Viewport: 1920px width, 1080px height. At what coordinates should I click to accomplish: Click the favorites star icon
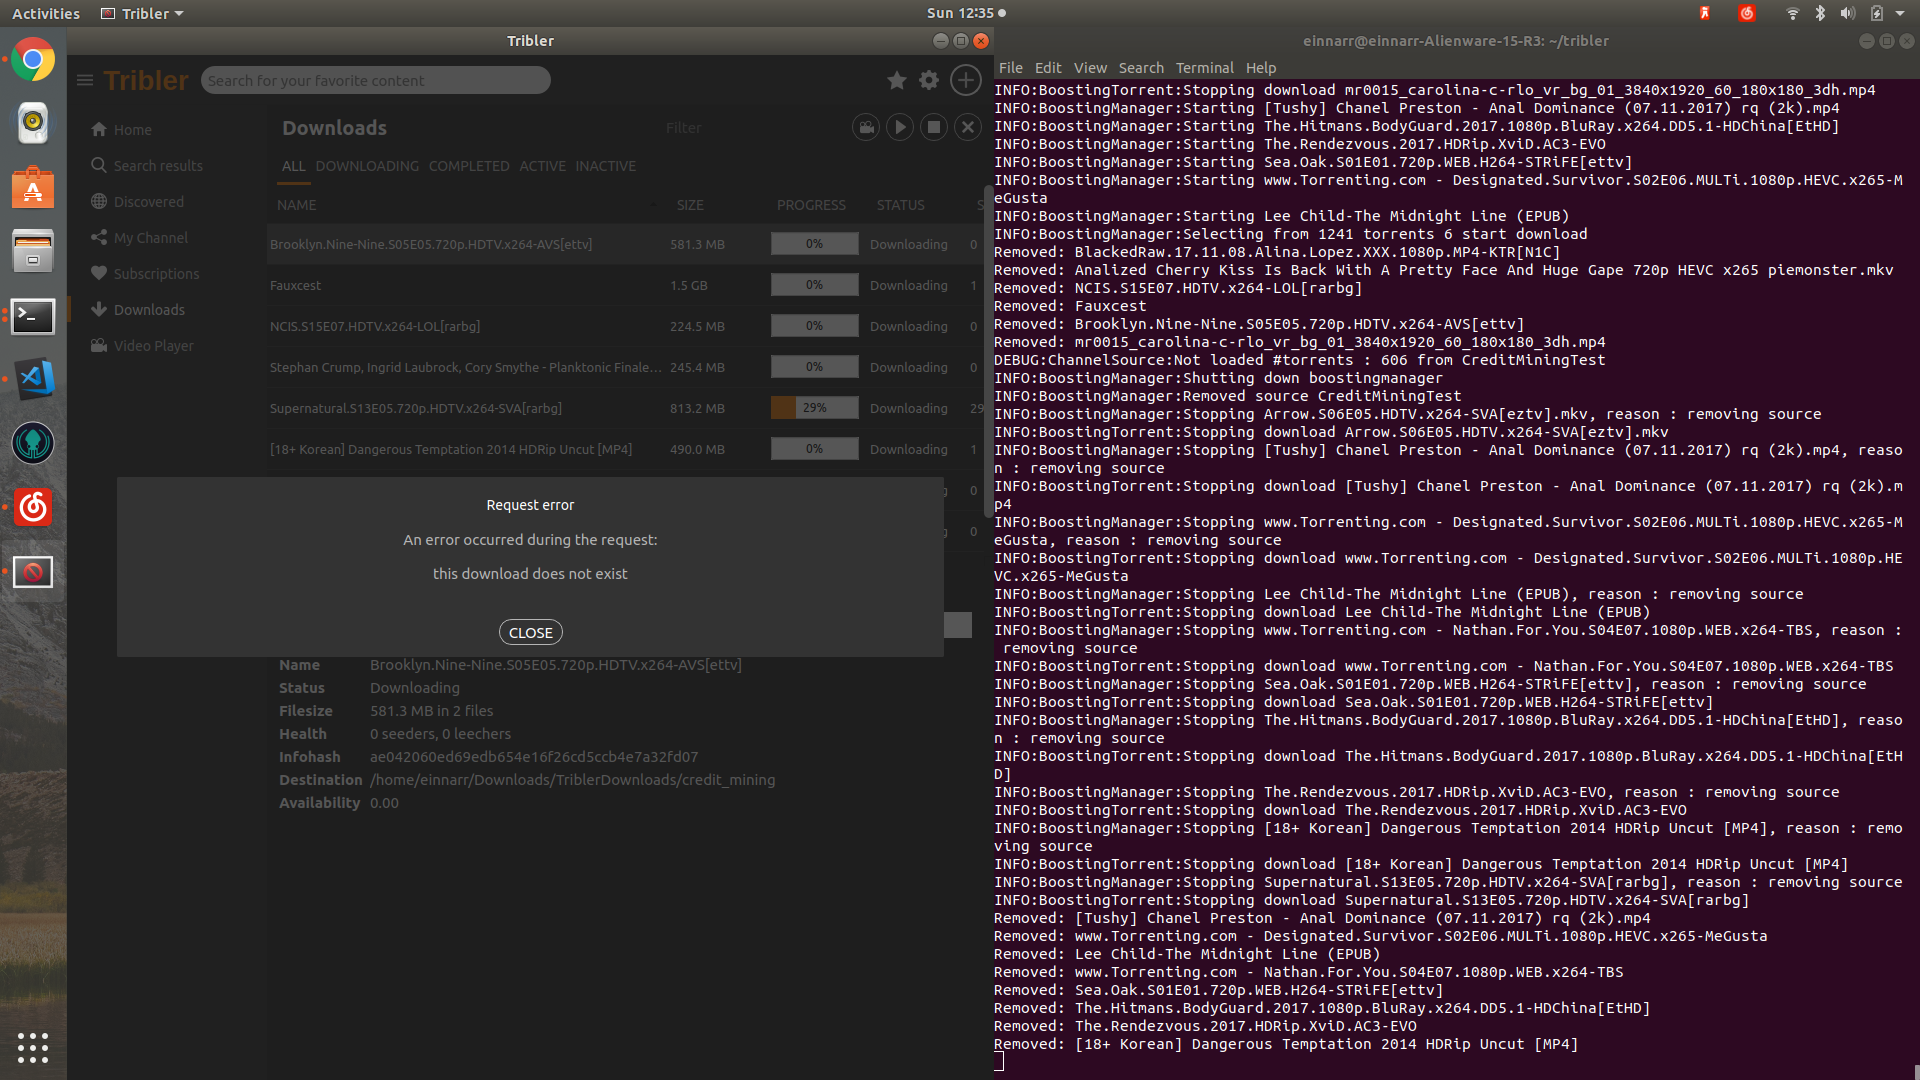pos(896,80)
